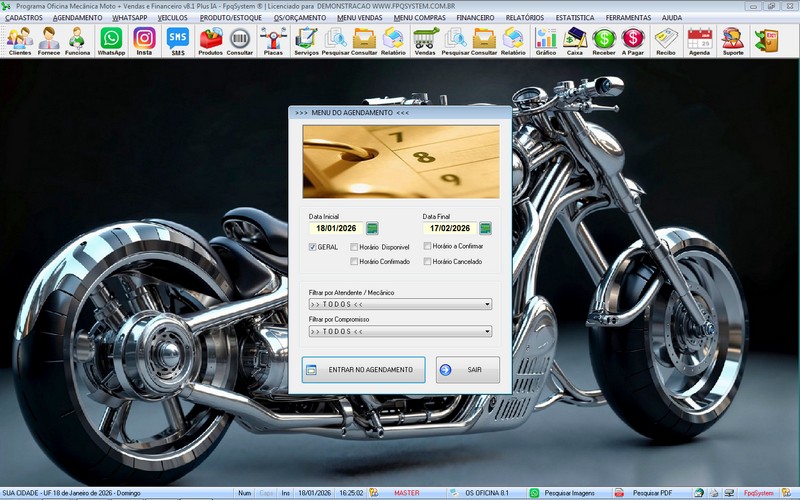The width and height of the screenshot is (800, 500).
Task: Check the Horário a Confirmar checkbox
Action: [427, 246]
